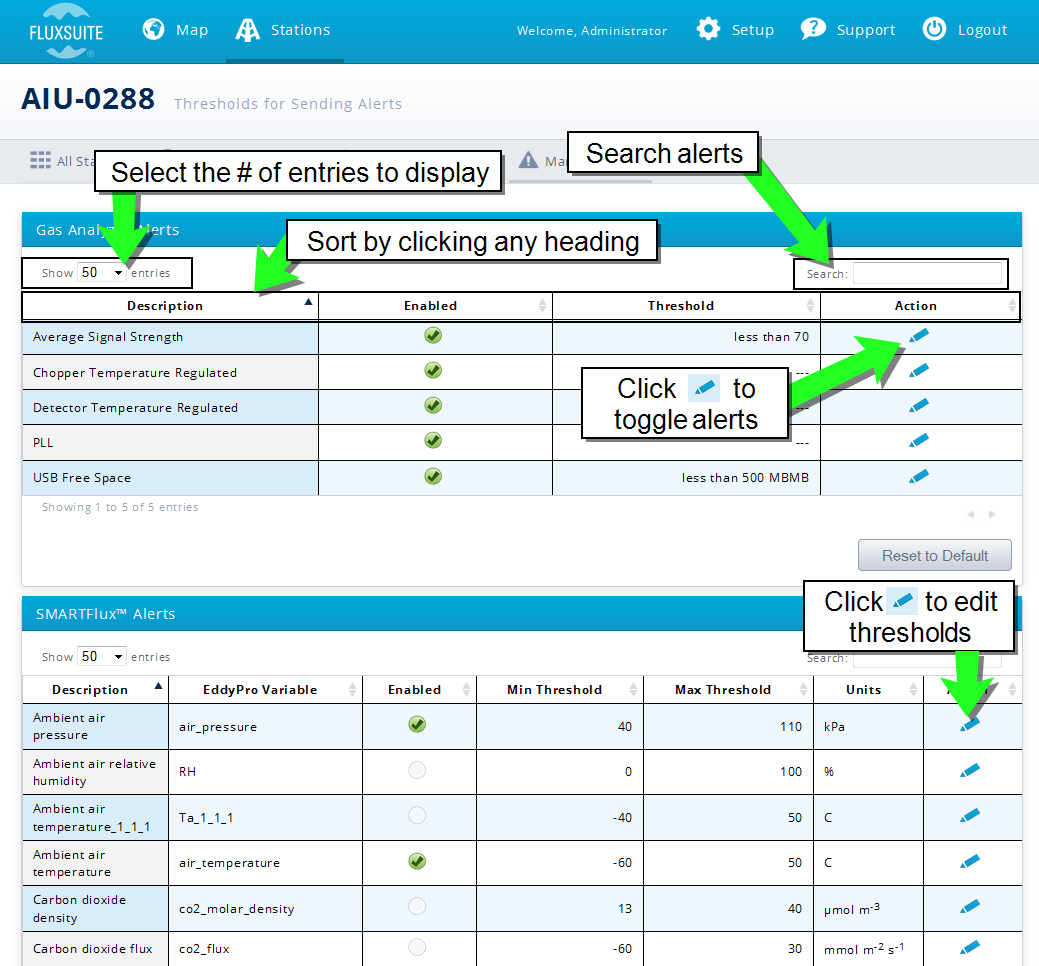Edit Ambient air relative humidity pencil

(x=969, y=771)
